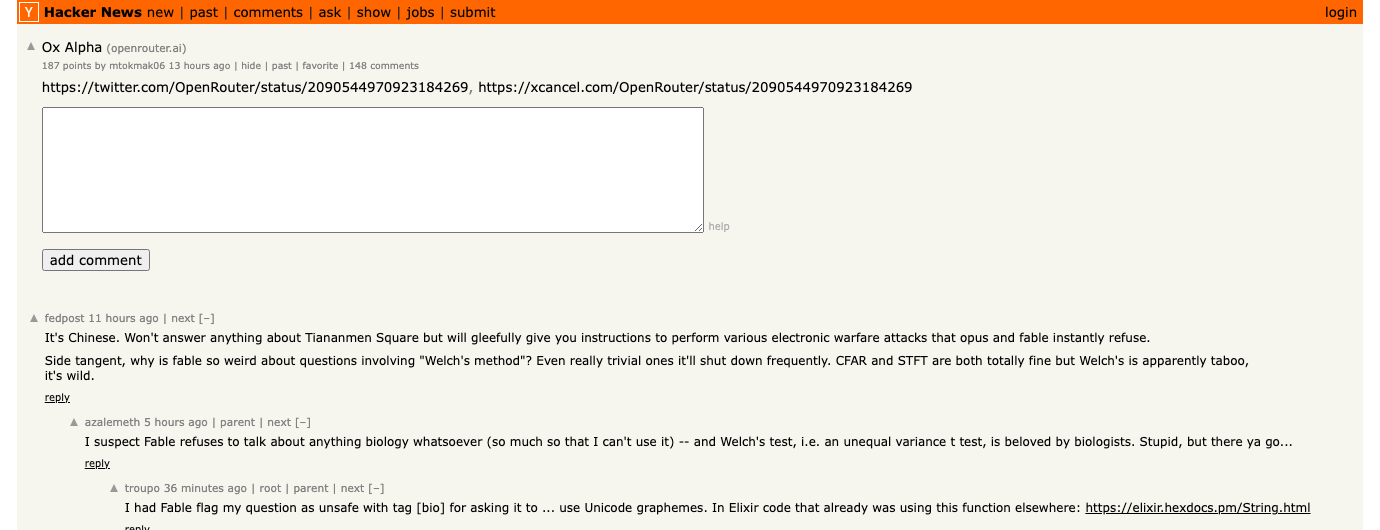Upvote fedpost's comment

coord(35,318)
